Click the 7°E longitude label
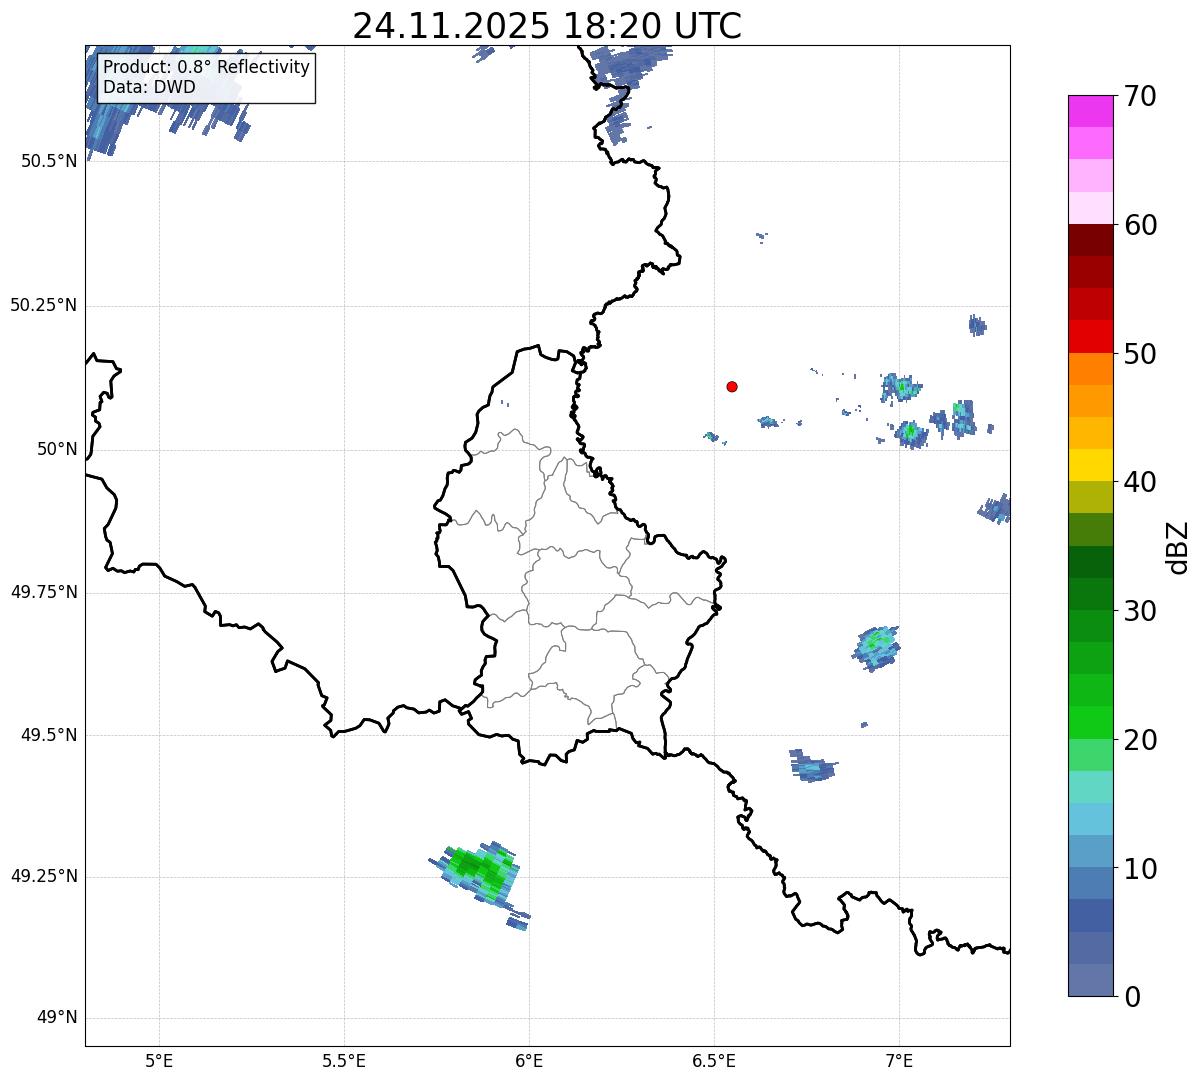The height and width of the screenshot is (1081, 1202). [x=899, y=1060]
